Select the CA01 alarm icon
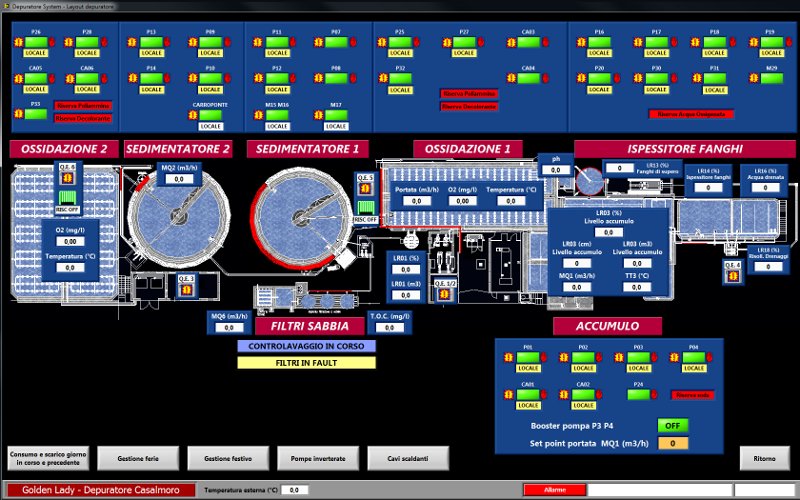Screen dimensions: 800x500 pos(509,395)
